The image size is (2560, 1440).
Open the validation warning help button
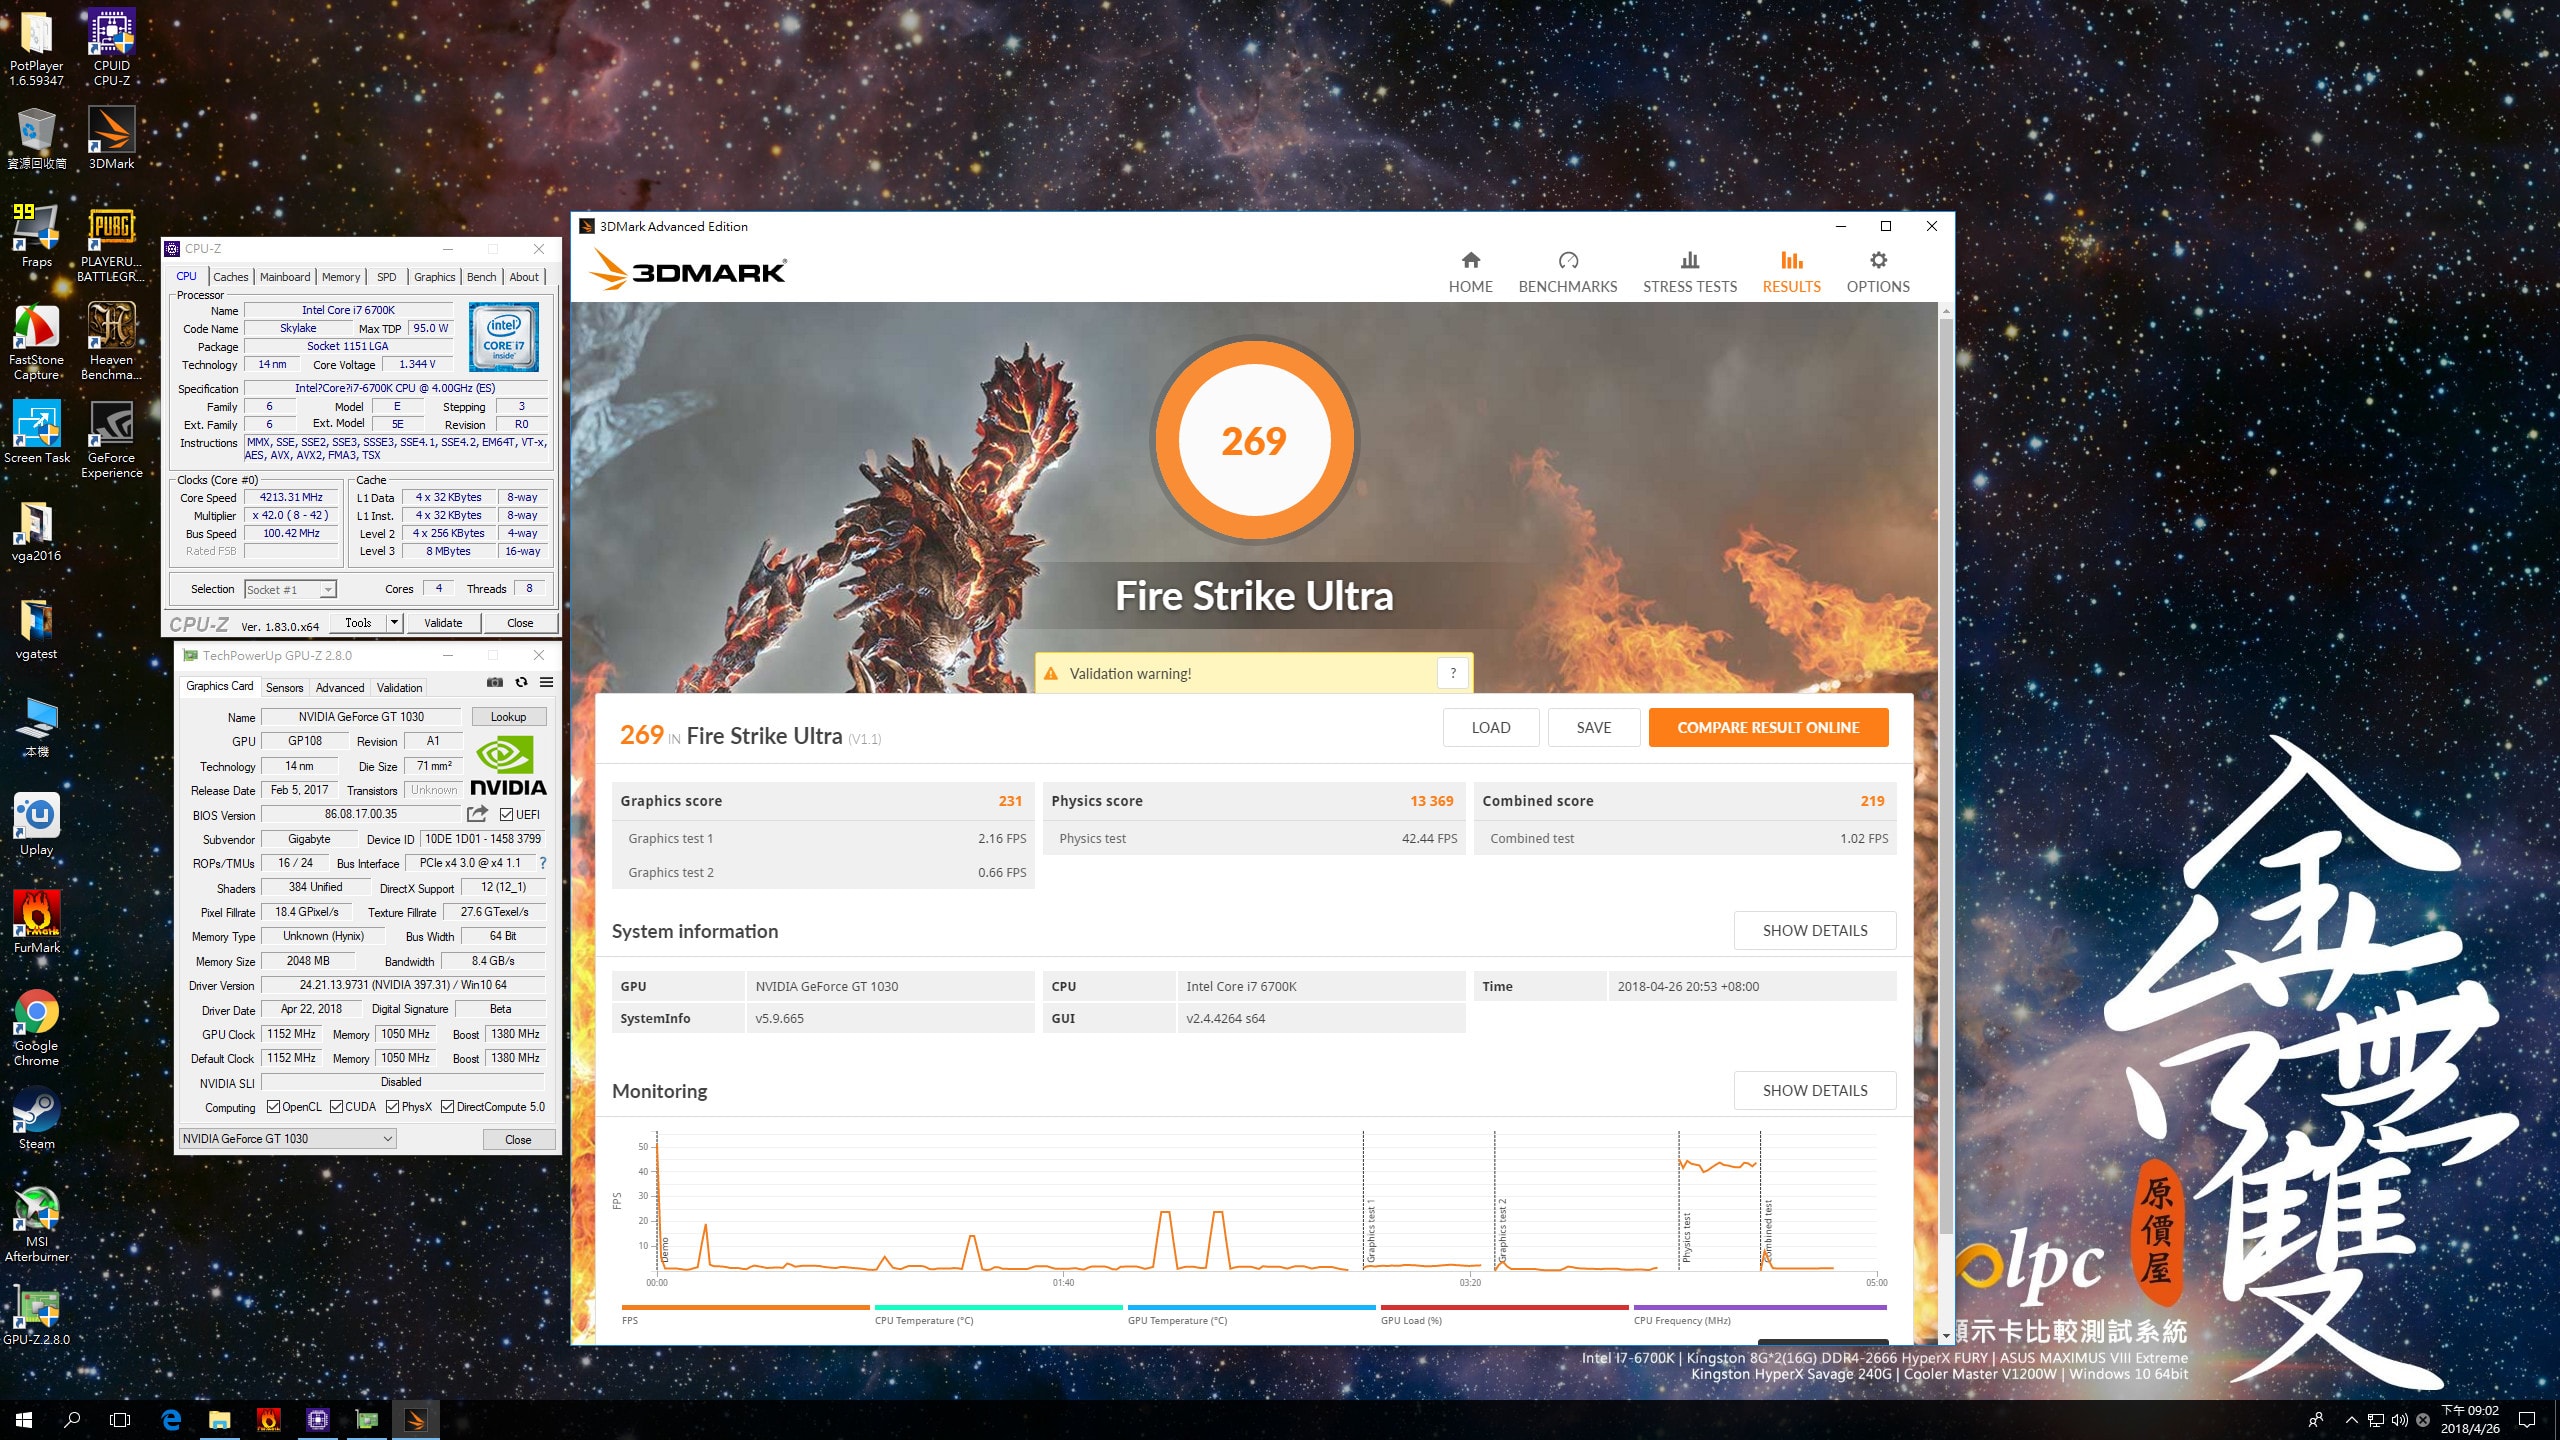click(1453, 673)
